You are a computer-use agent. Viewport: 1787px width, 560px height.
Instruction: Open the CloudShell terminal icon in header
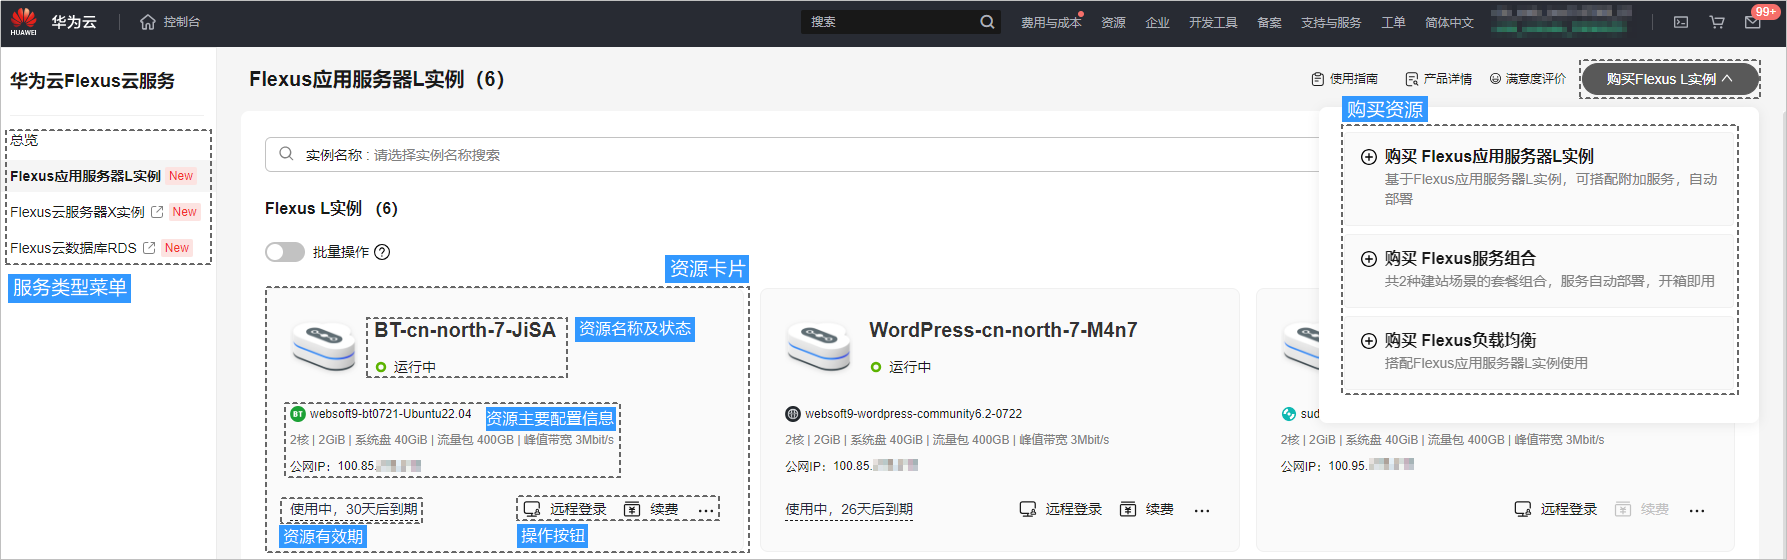(x=1681, y=22)
